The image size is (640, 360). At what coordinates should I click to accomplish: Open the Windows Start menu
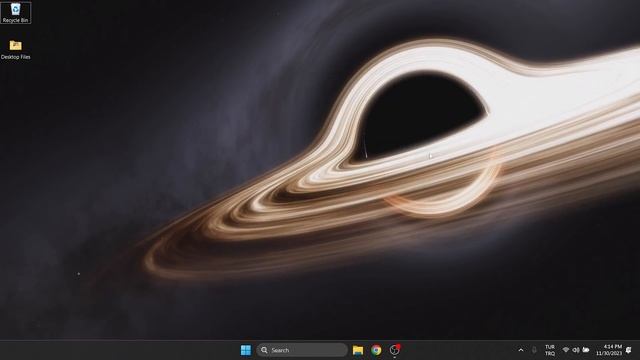246,350
